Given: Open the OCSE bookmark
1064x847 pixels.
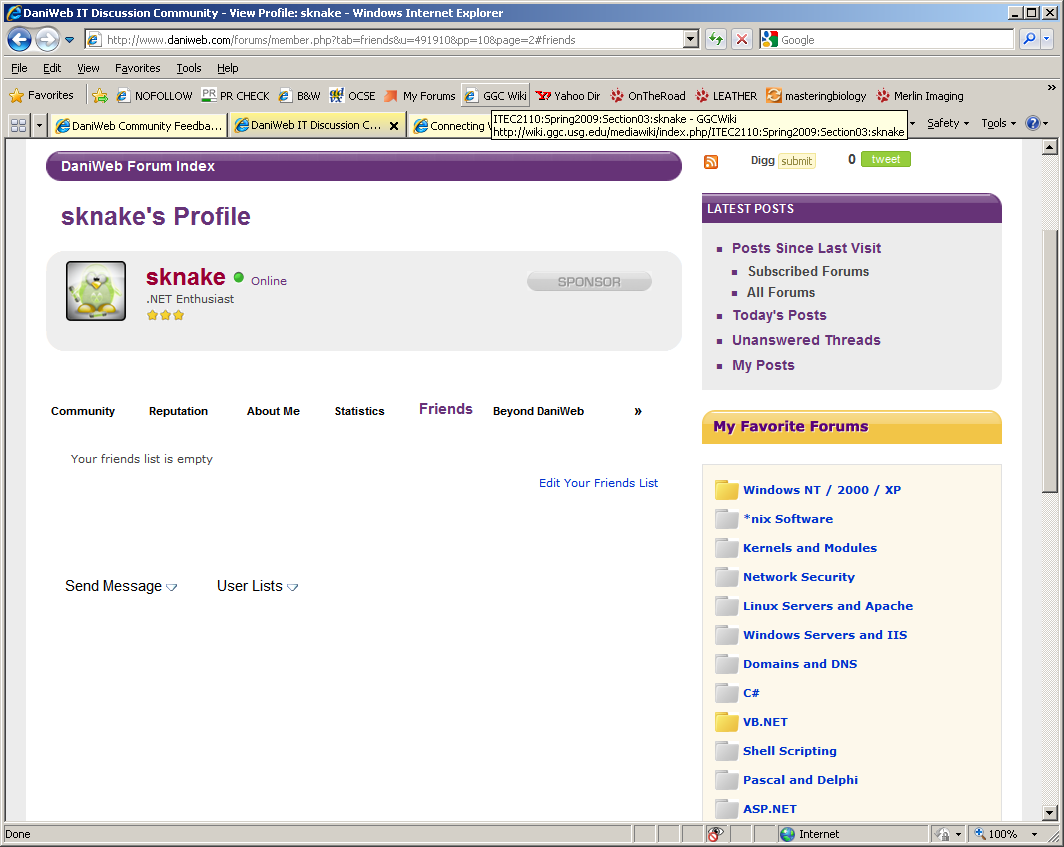Looking at the screenshot, I should (x=353, y=96).
